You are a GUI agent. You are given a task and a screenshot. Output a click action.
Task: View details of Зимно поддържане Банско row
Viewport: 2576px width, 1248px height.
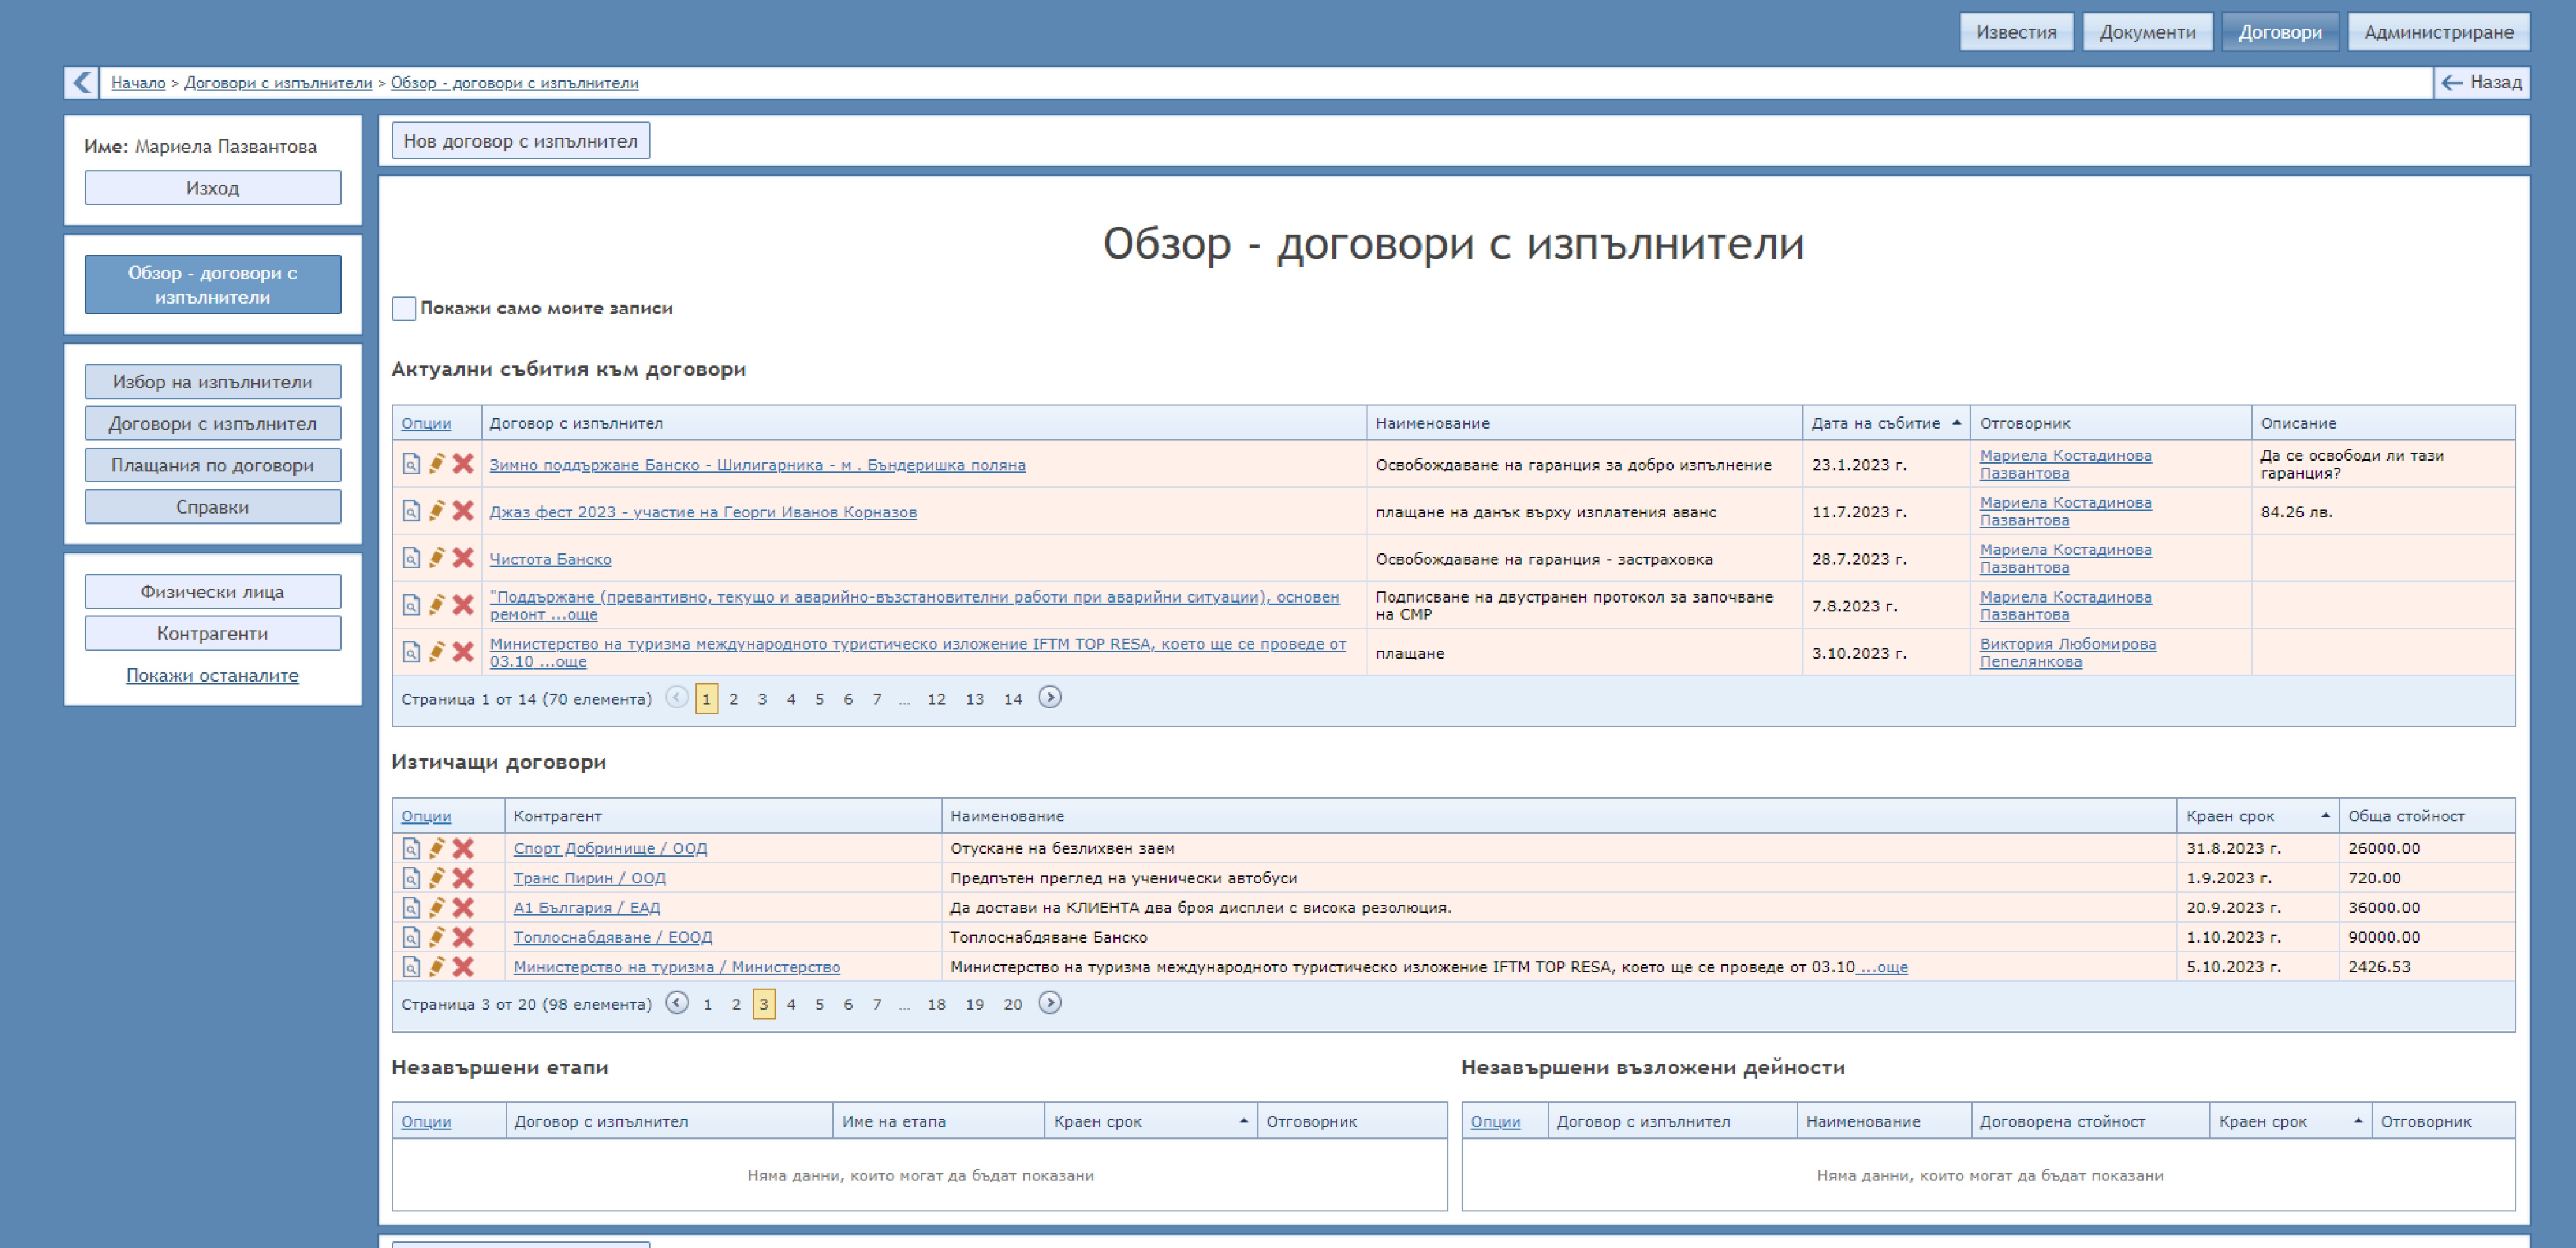pyautogui.click(x=411, y=464)
